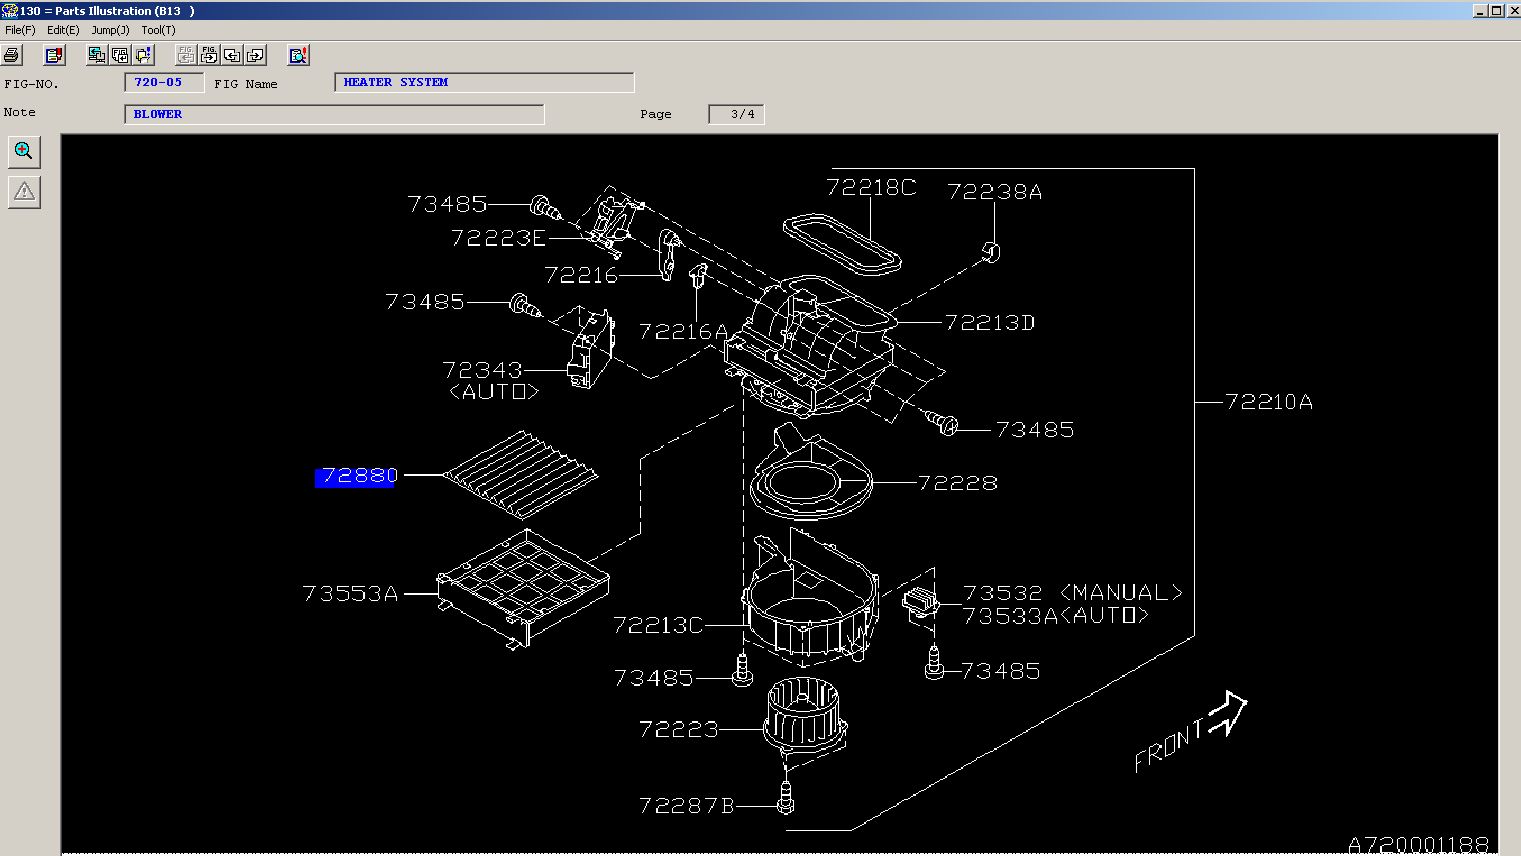Open the Tool(T) menu
Screen dimensions: 1521x856
[x=158, y=30]
